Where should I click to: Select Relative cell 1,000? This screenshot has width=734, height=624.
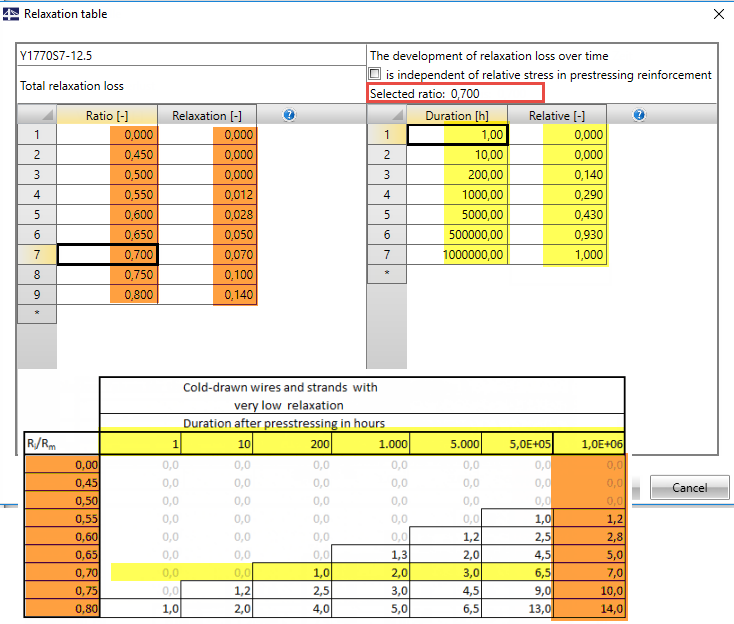tap(558, 255)
